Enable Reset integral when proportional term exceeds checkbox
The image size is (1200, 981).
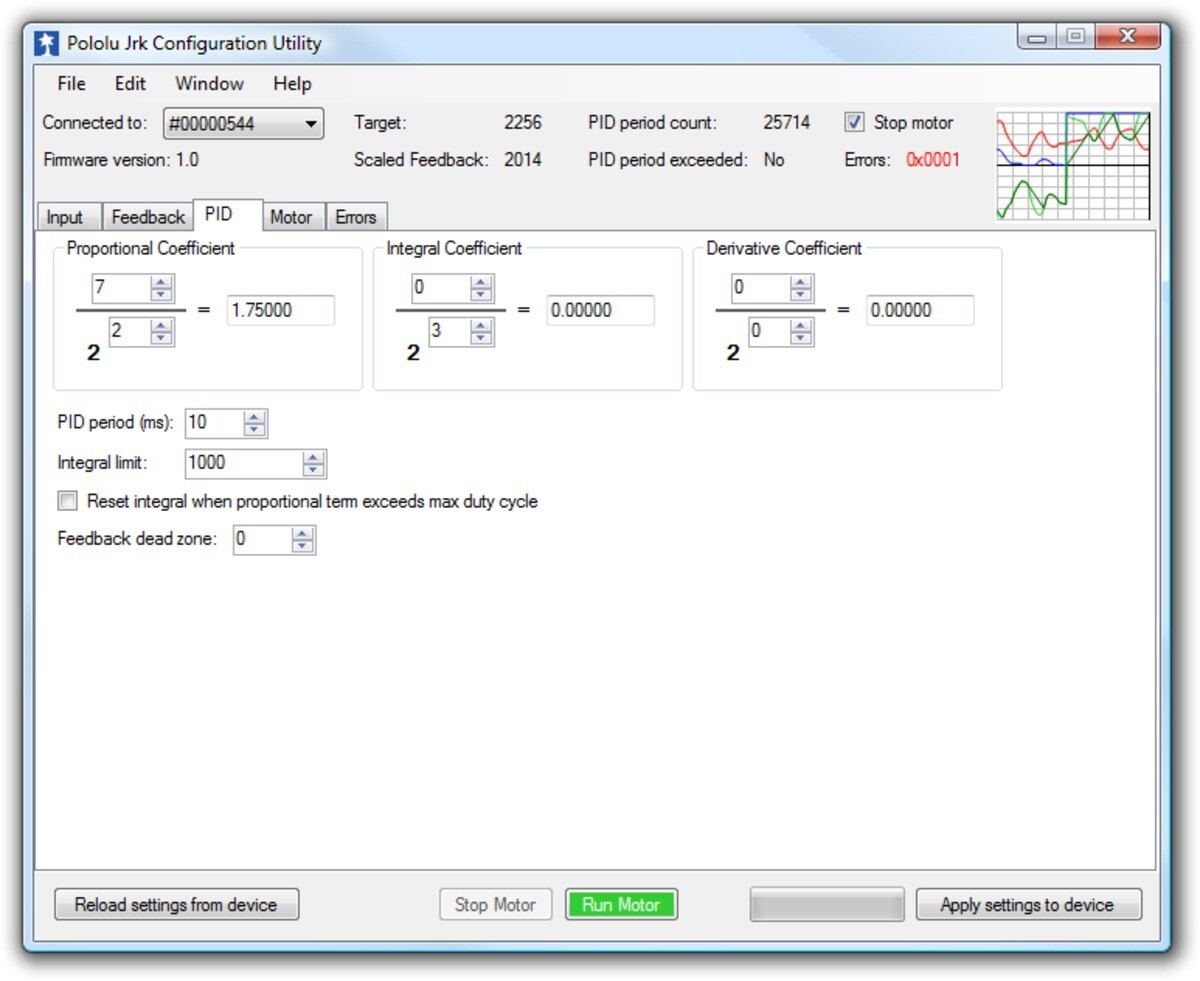coord(68,501)
